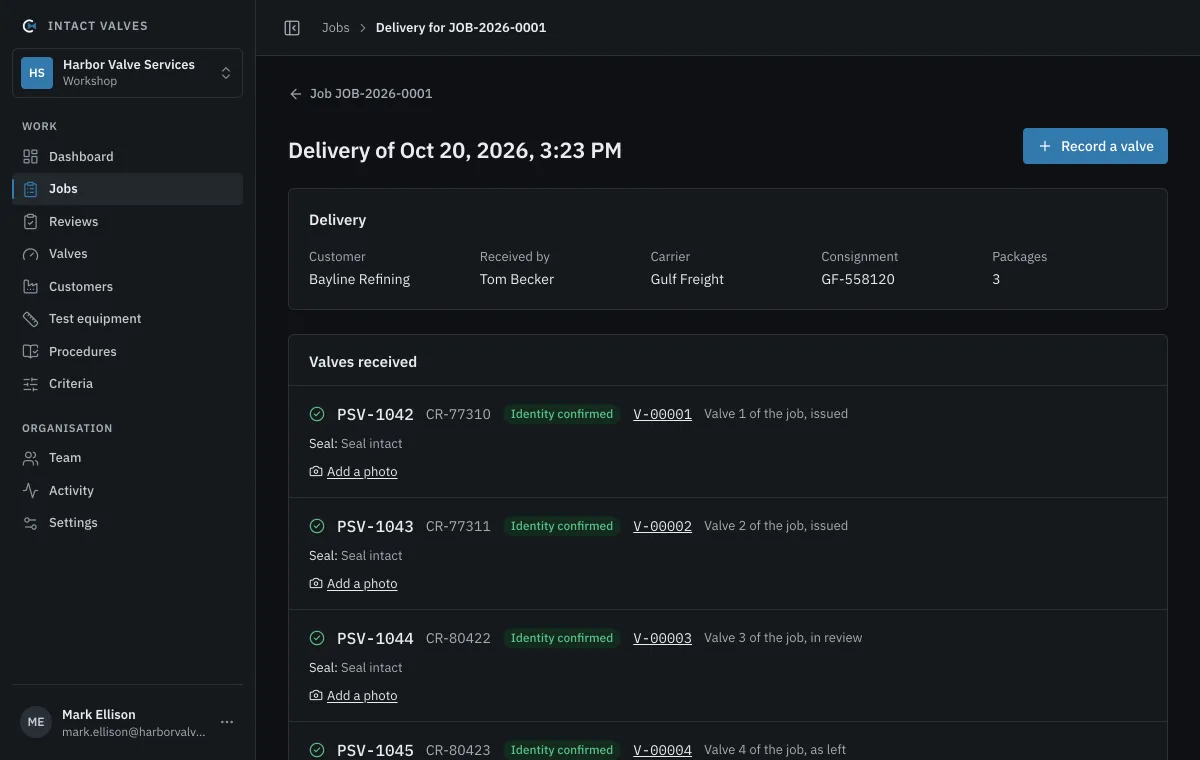Click Identity confirmed badge on PSV-1042
The image size is (1200, 760).
pyautogui.click(x=562, y=414)
